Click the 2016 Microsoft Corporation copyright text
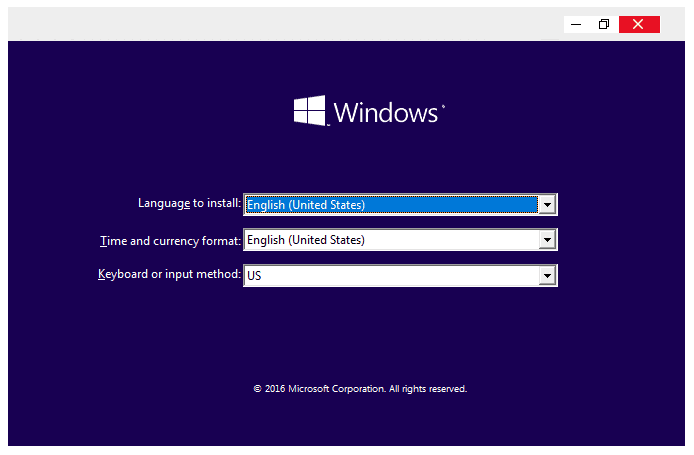694x455 pixels. [x=360, y=389]
